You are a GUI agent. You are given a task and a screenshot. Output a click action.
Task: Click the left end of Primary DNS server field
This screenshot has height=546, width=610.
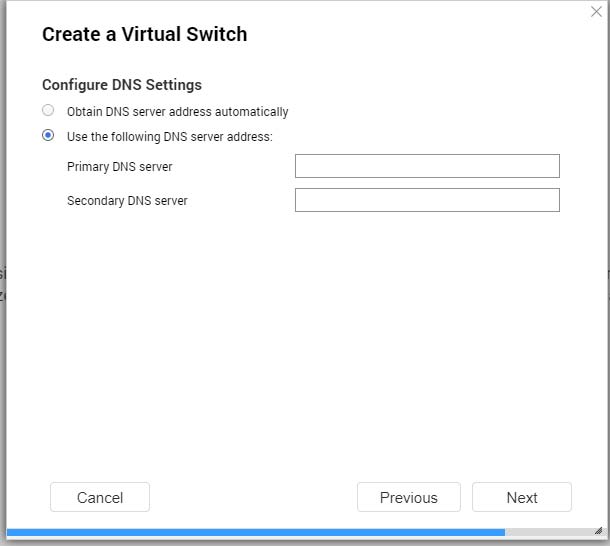[305, 166]
